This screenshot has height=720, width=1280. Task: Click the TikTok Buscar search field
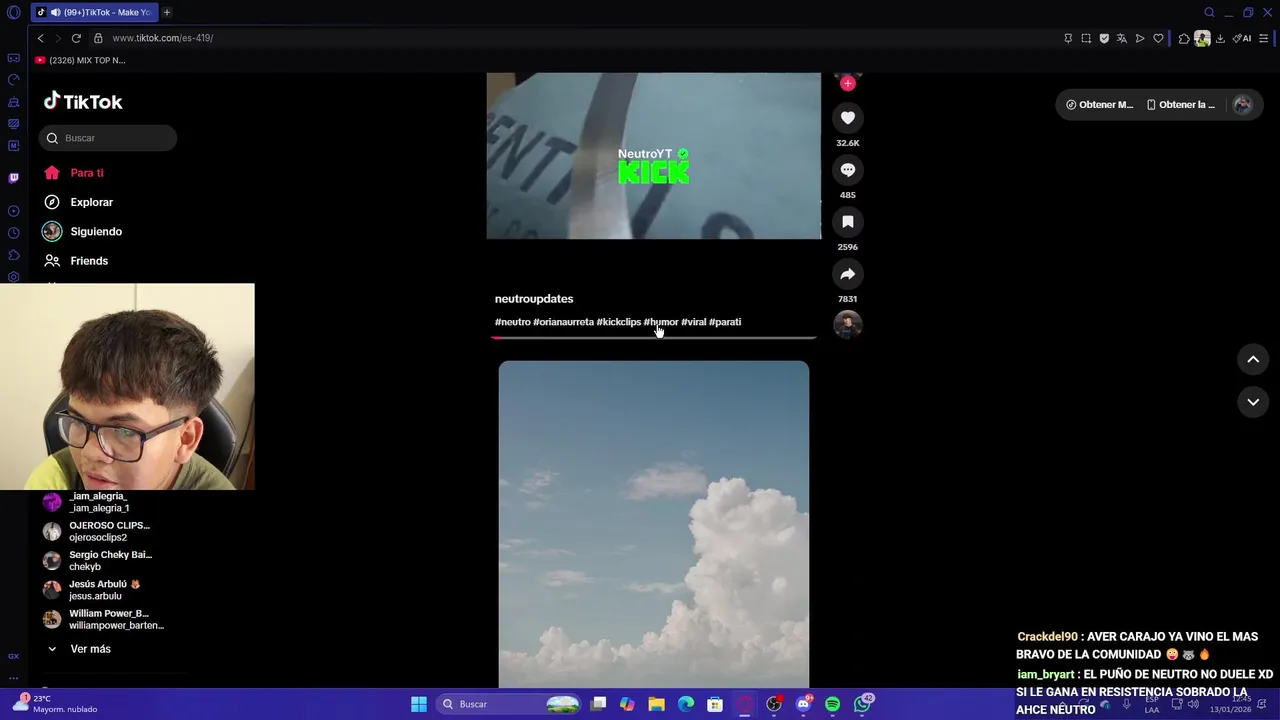point(108,138)
